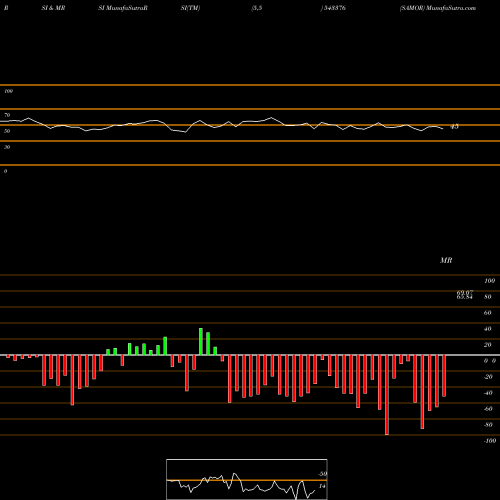The height and width of the screenshot is (500, 500).
Task: Click the MR axis label -20
Action: tap(488, 377)
